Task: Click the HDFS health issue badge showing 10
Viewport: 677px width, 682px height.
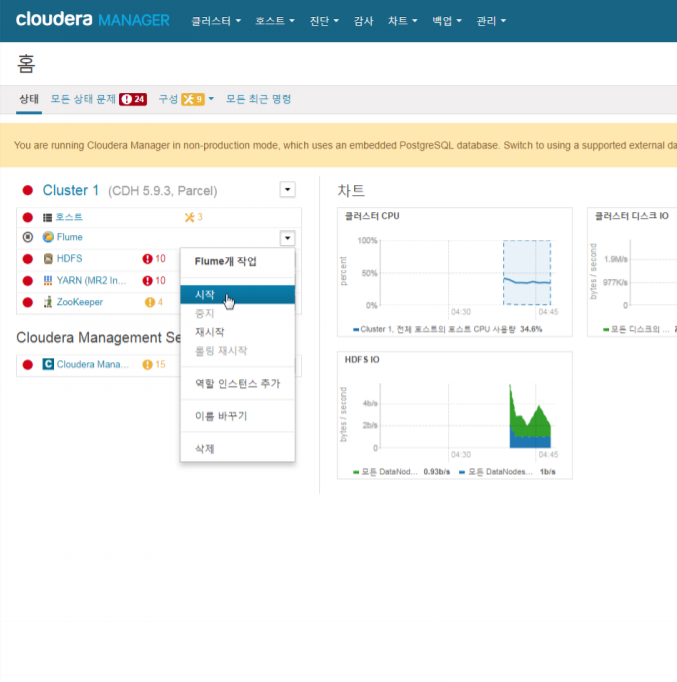Action: tap(154, 259)
